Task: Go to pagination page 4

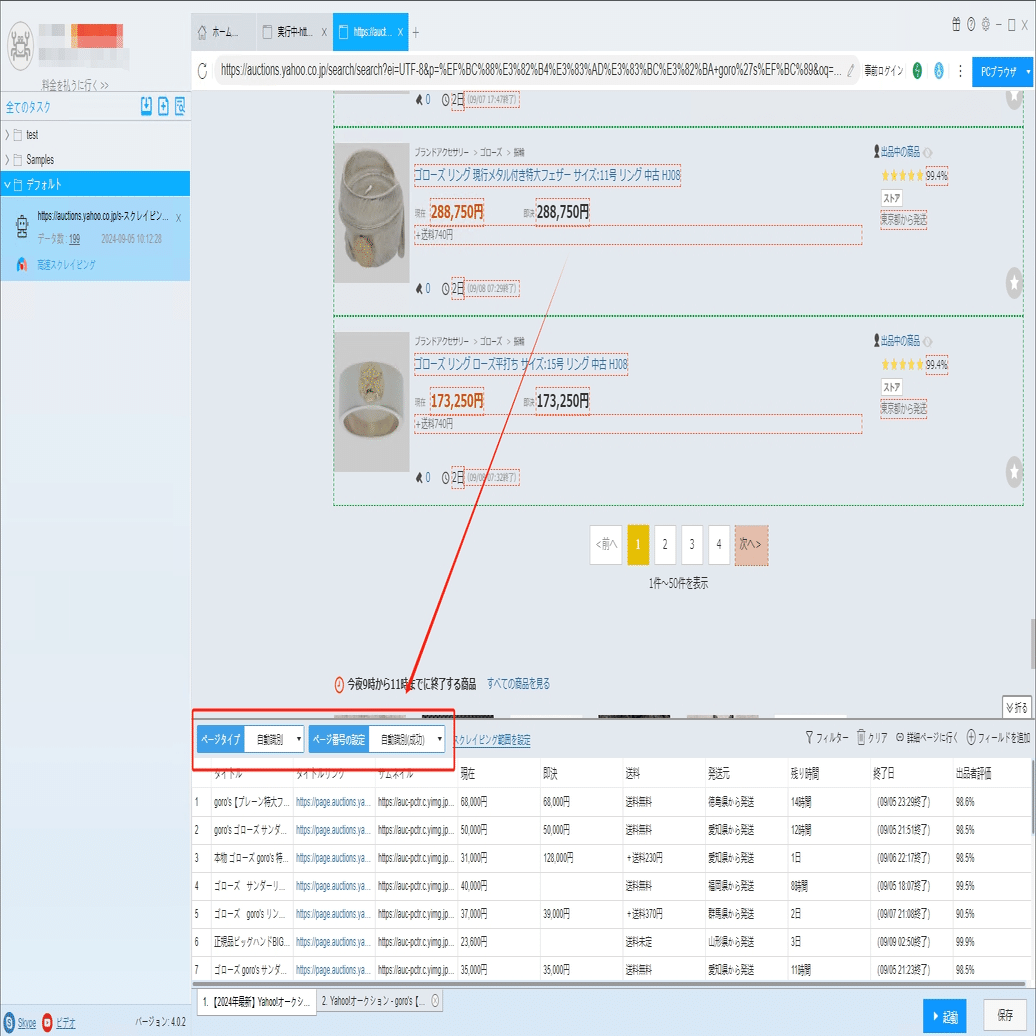Action: pos(719,544)
